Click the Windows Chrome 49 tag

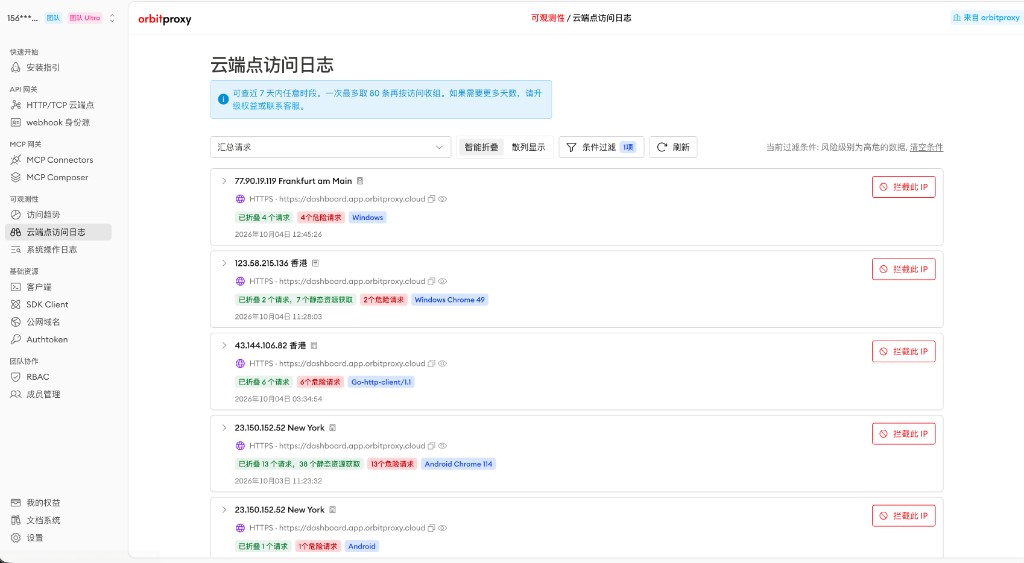(x=449, y=300)
